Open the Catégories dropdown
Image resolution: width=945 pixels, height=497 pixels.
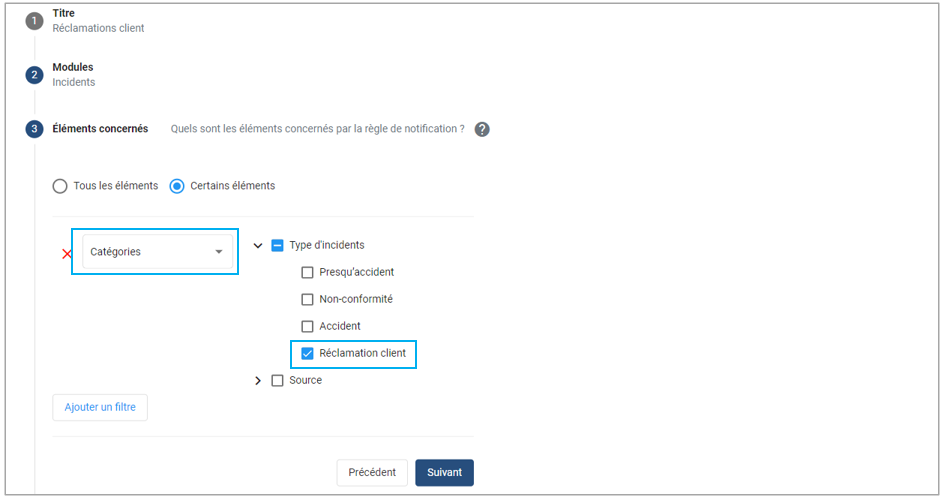(x=157, y=252)
